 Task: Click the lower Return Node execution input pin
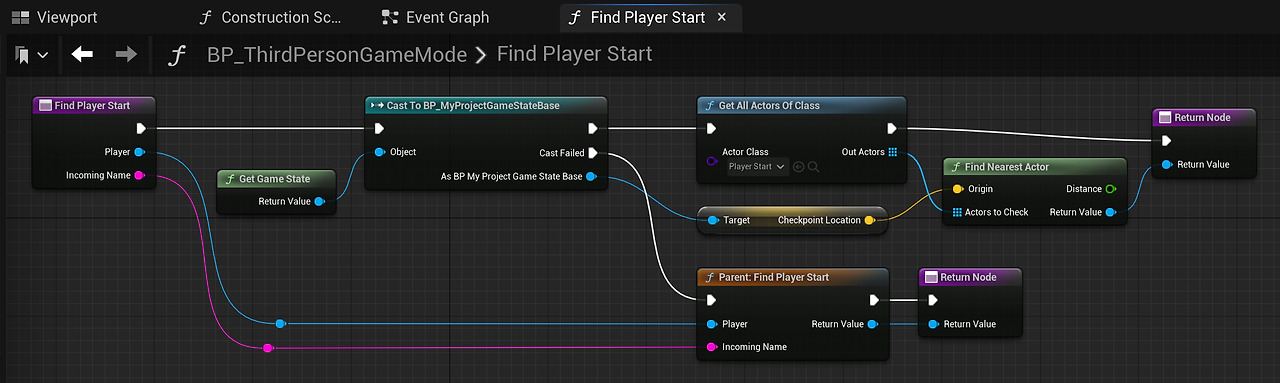(933, 300)
